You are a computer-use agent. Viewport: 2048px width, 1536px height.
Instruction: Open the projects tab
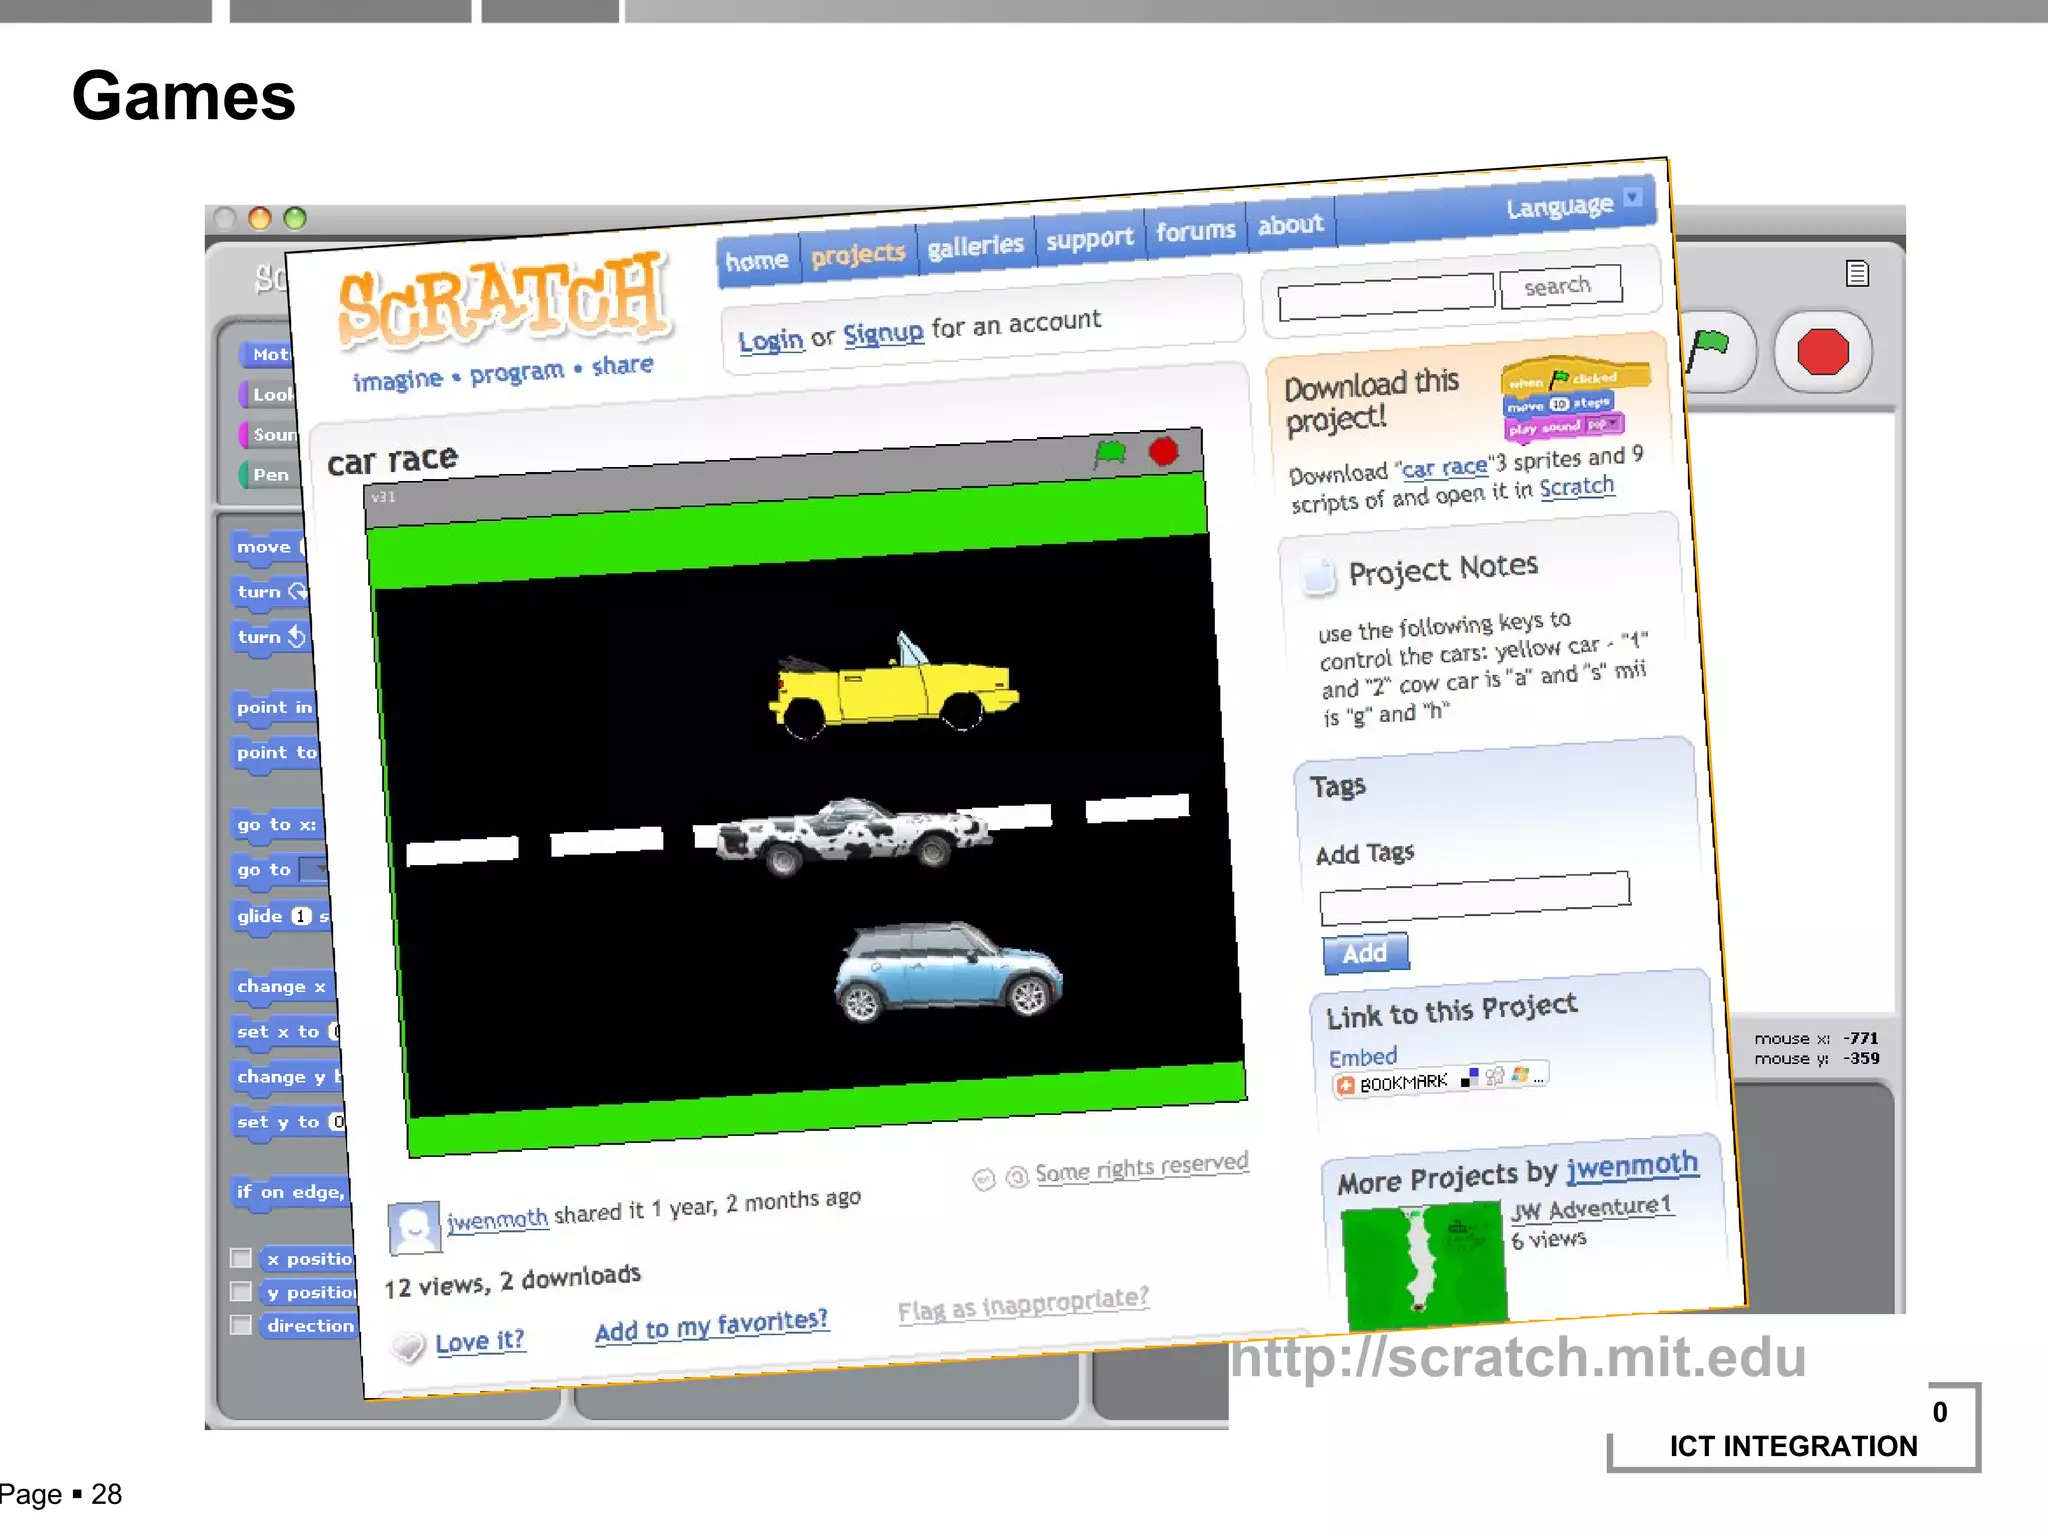858,254
